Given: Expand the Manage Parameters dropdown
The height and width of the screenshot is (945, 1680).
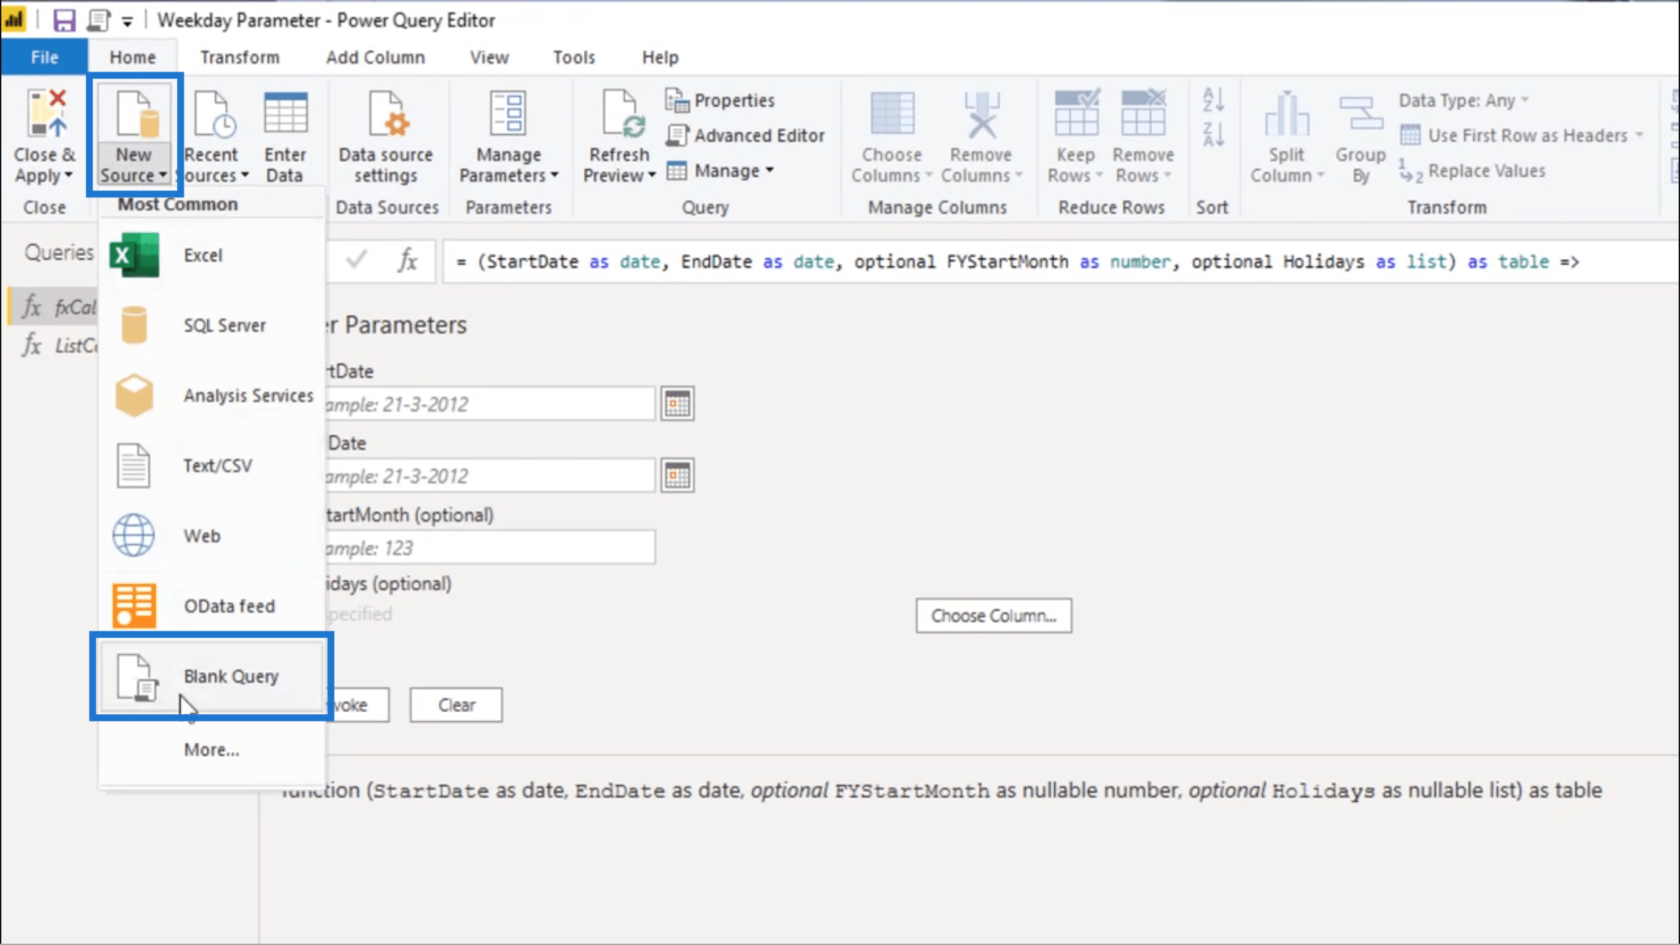Looking at the screenshot, I should [x=508, y=176].
